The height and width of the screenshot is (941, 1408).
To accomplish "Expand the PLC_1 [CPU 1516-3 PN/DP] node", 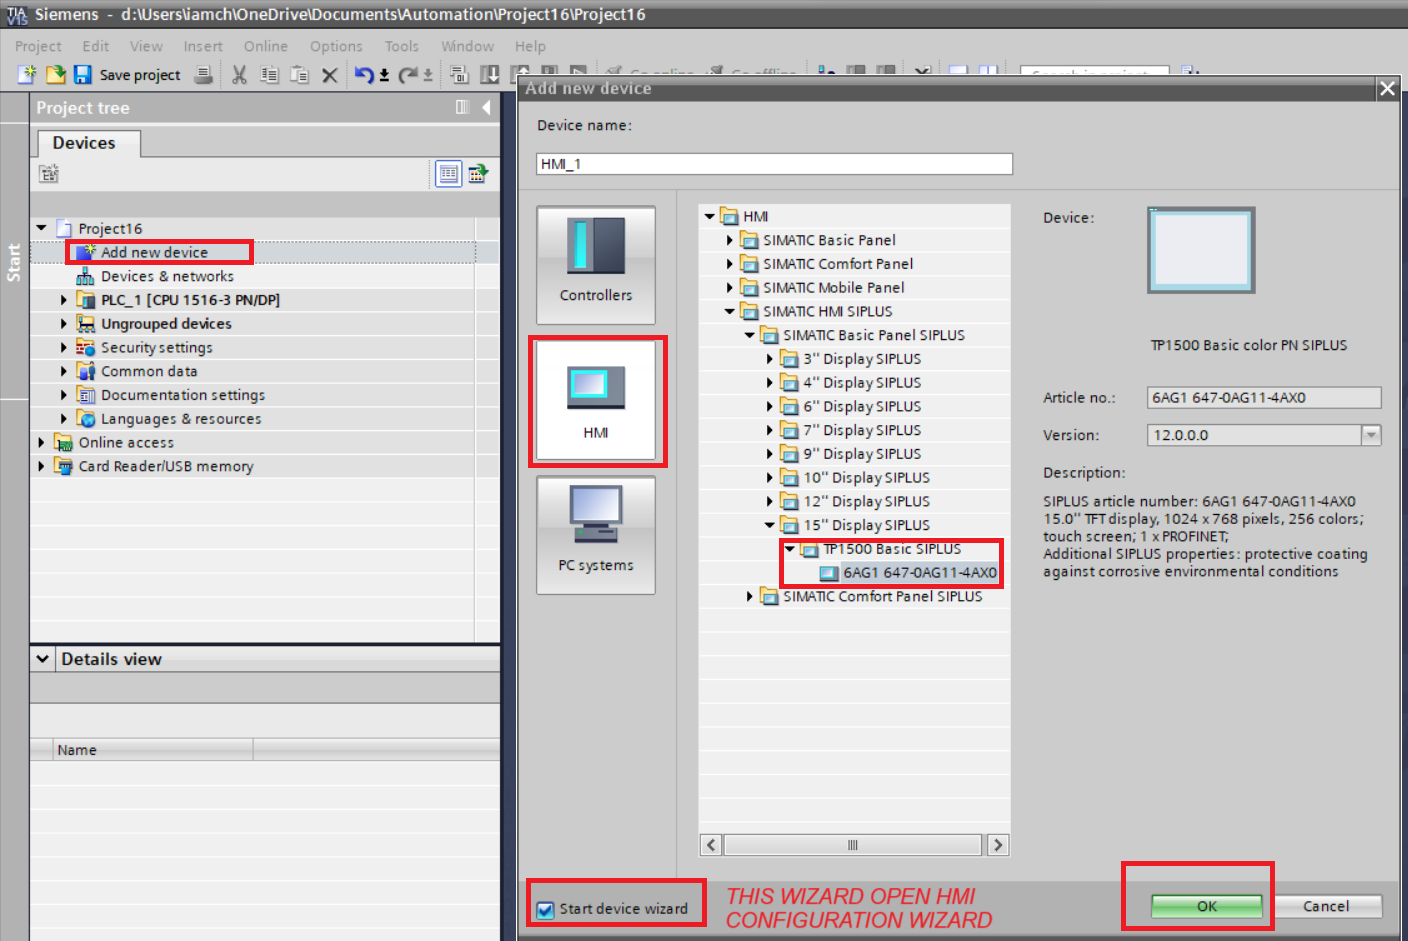I will pyautogui.click(x=64, y=300).
